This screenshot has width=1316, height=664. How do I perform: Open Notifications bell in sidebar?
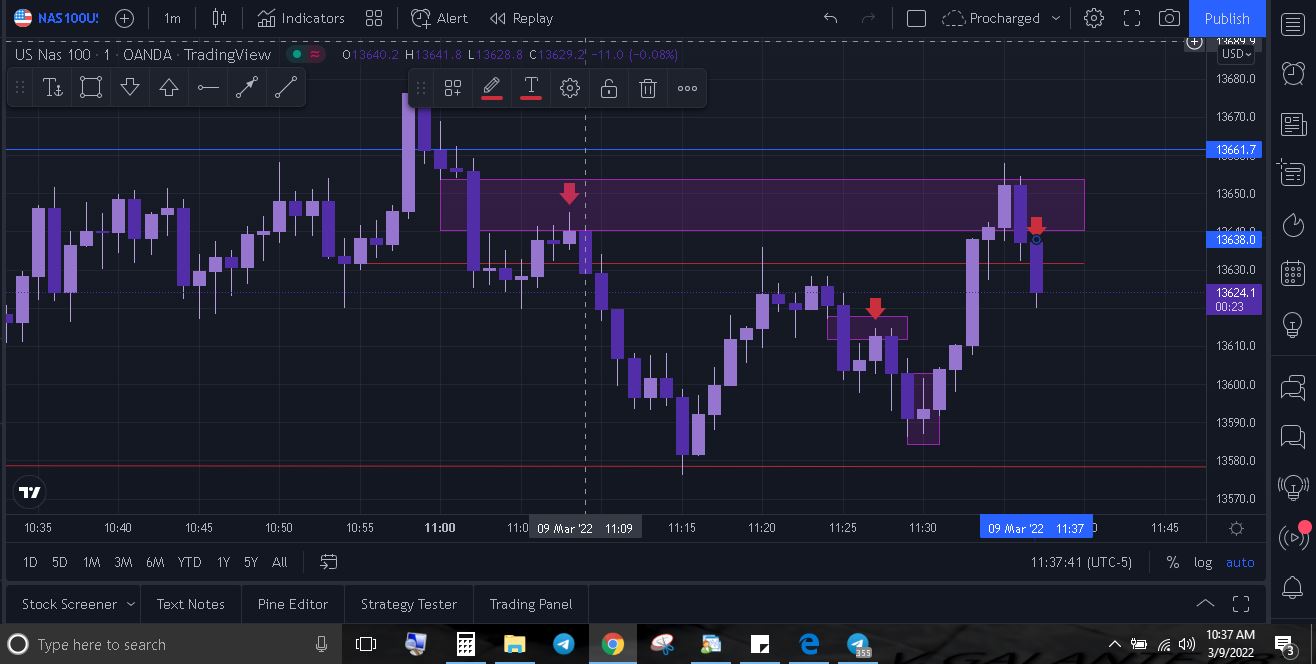pos(1293,588)
